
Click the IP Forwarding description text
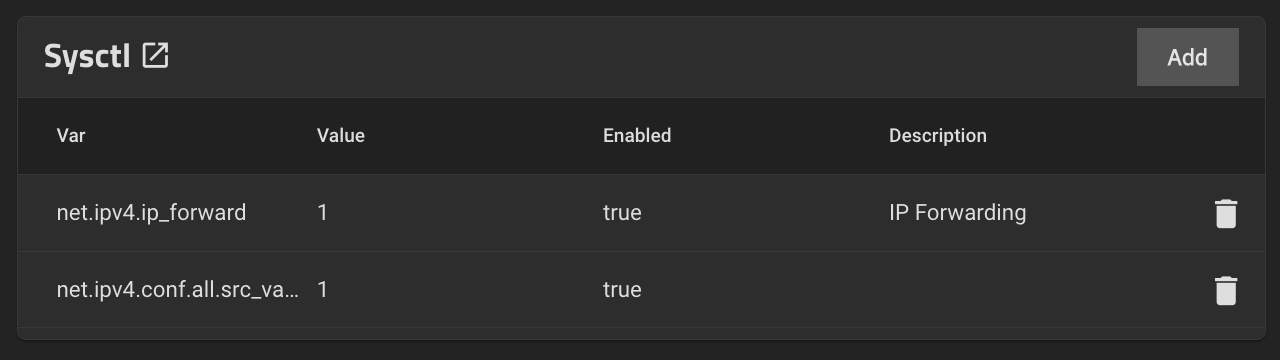(x=957, y=213)
